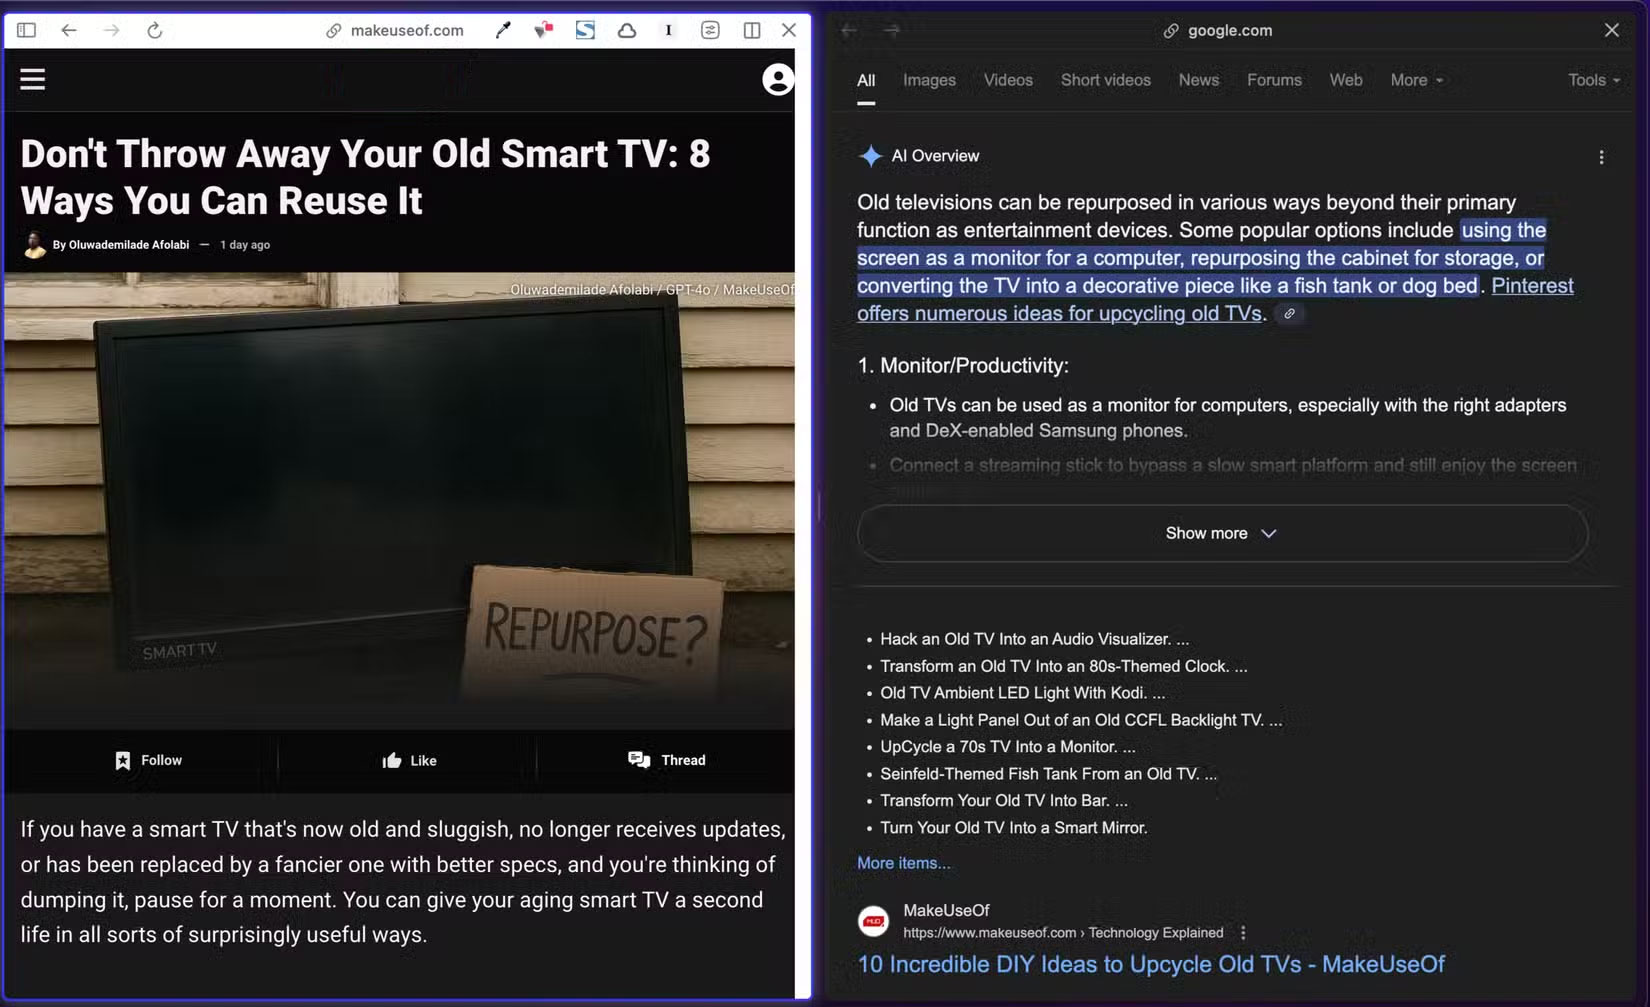Image resolution: width=1650 pixels, height=1007 pixels.
Task: Expand the Show more section of the AI Overview
Action: coord(1220,533)
